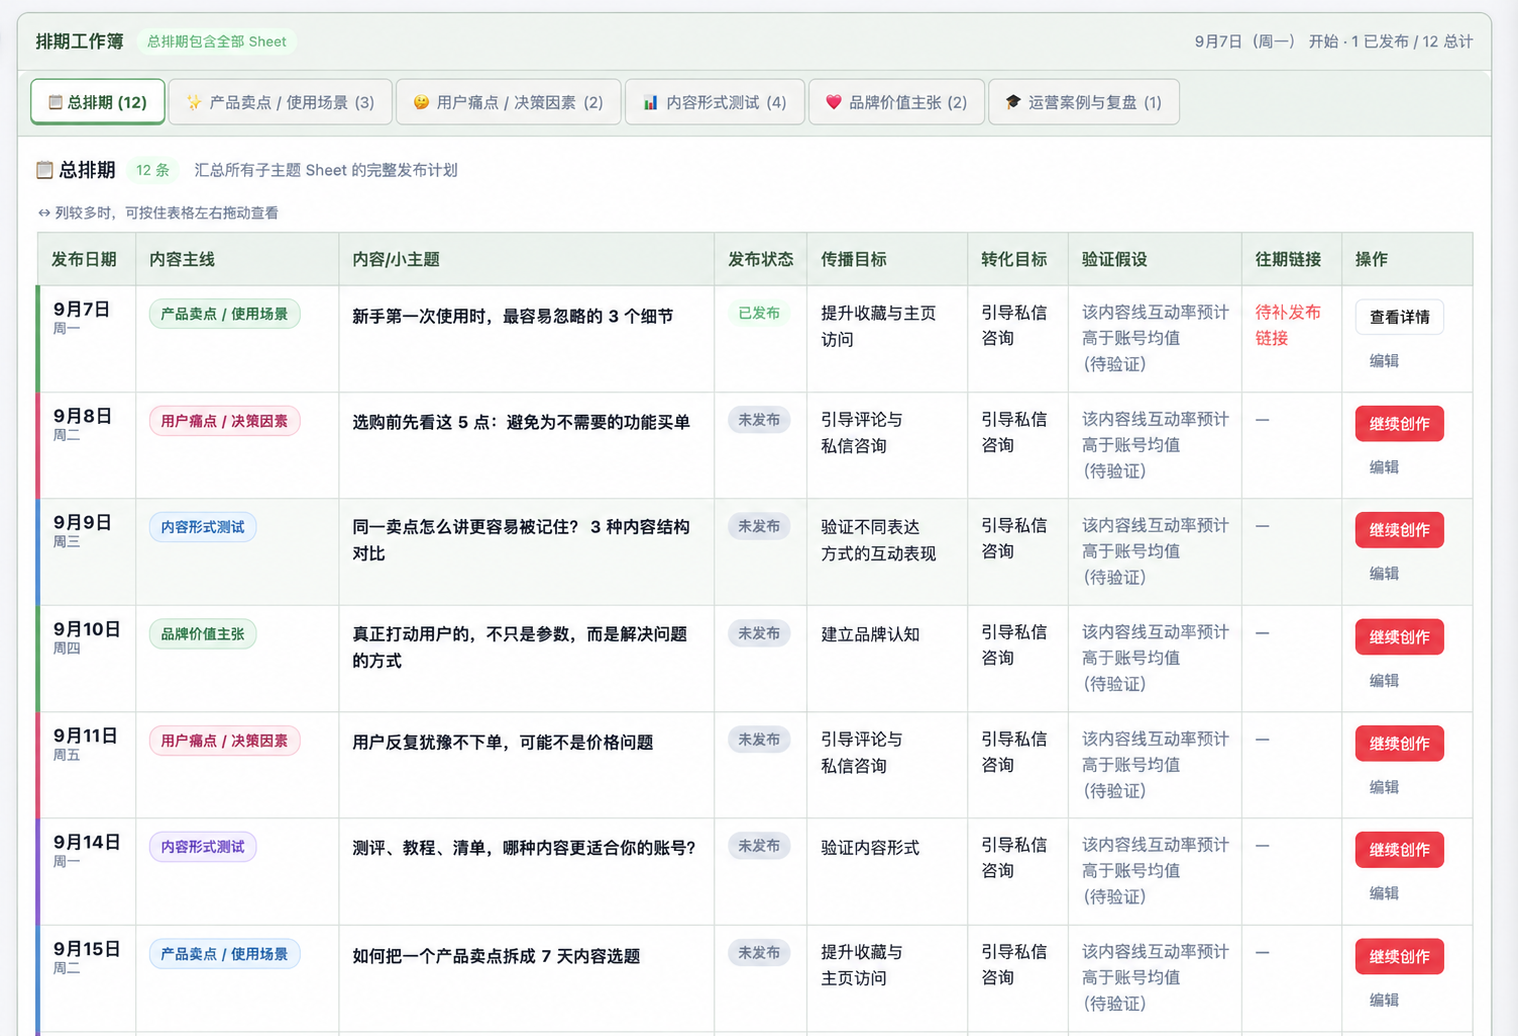Screen dimensions: 1518x1036
Task: Show the 运营案例与复盘 (1) tab
Action: (1083, 102)
